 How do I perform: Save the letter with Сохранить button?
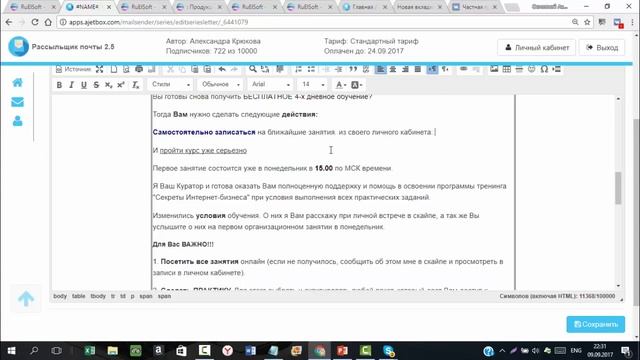[596, 324]
